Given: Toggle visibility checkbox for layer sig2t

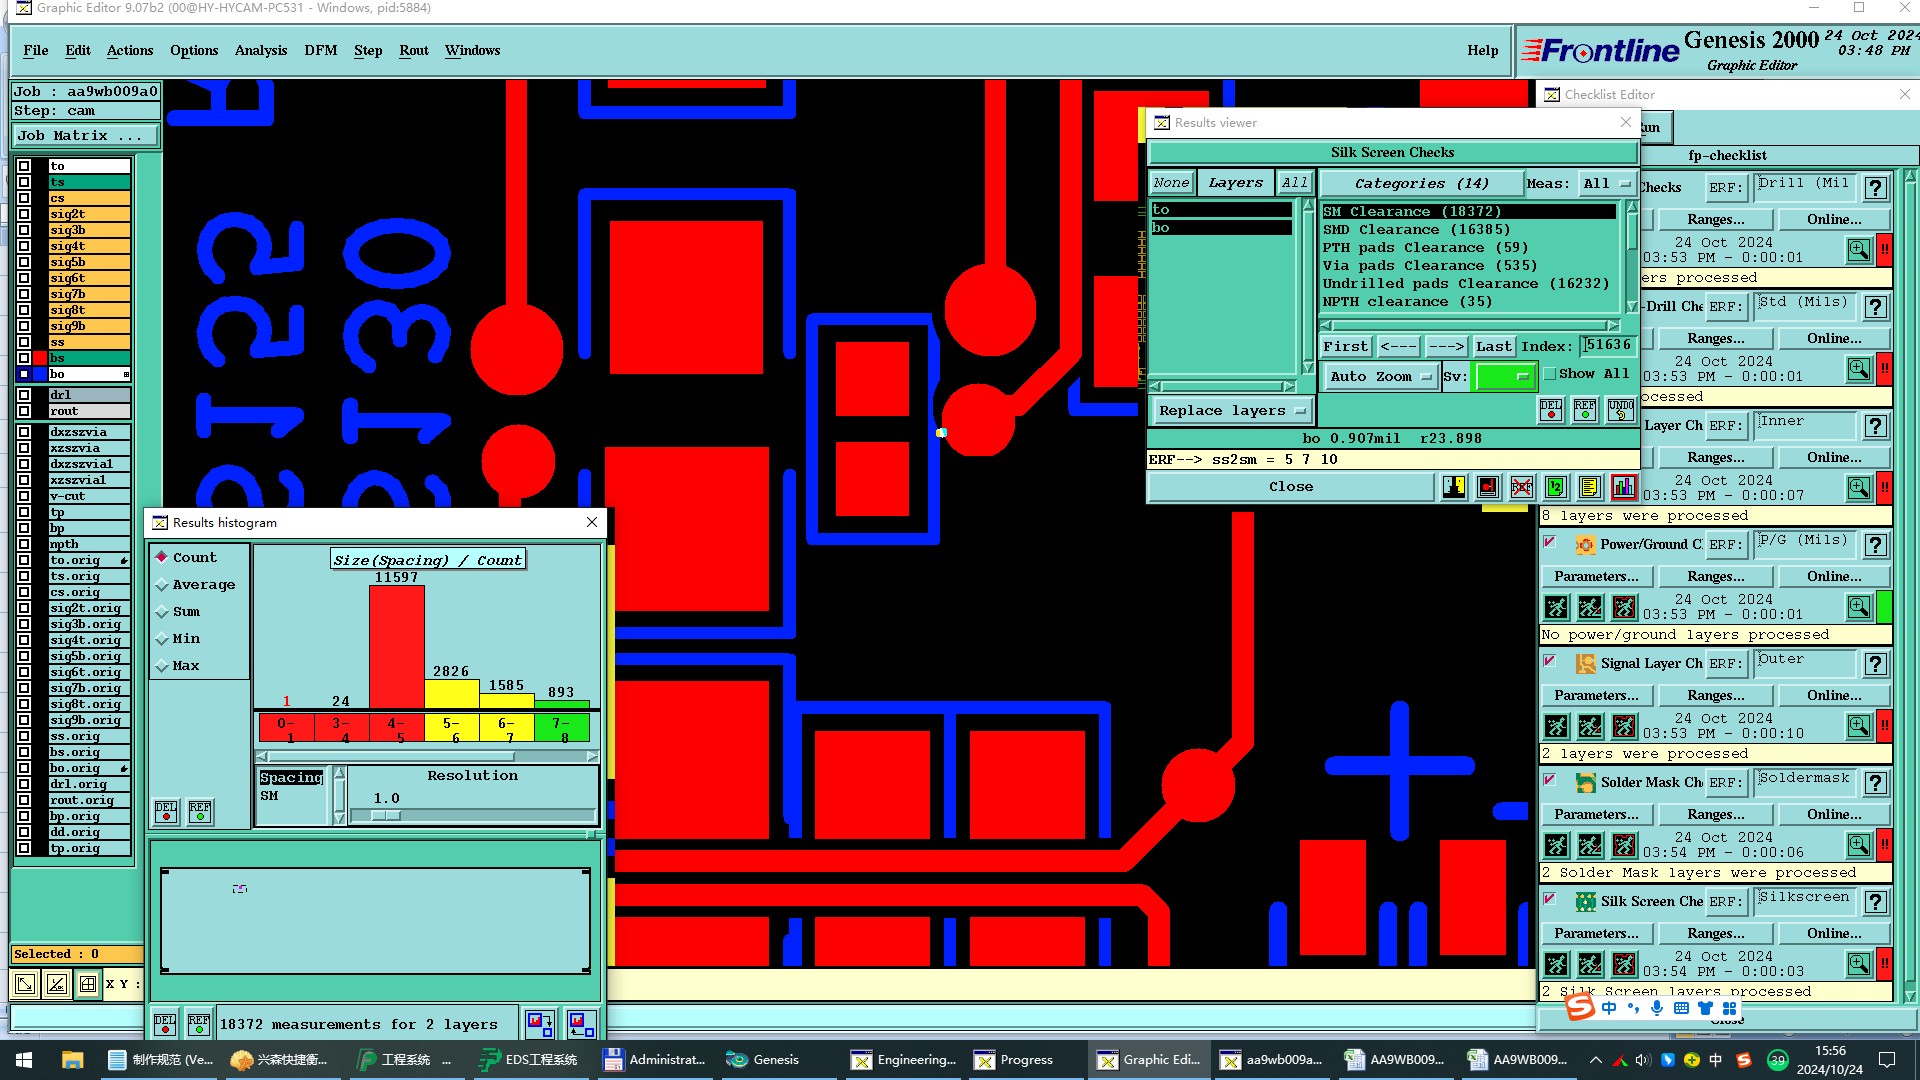Looking at the screenshot, I should coord(24,214).
